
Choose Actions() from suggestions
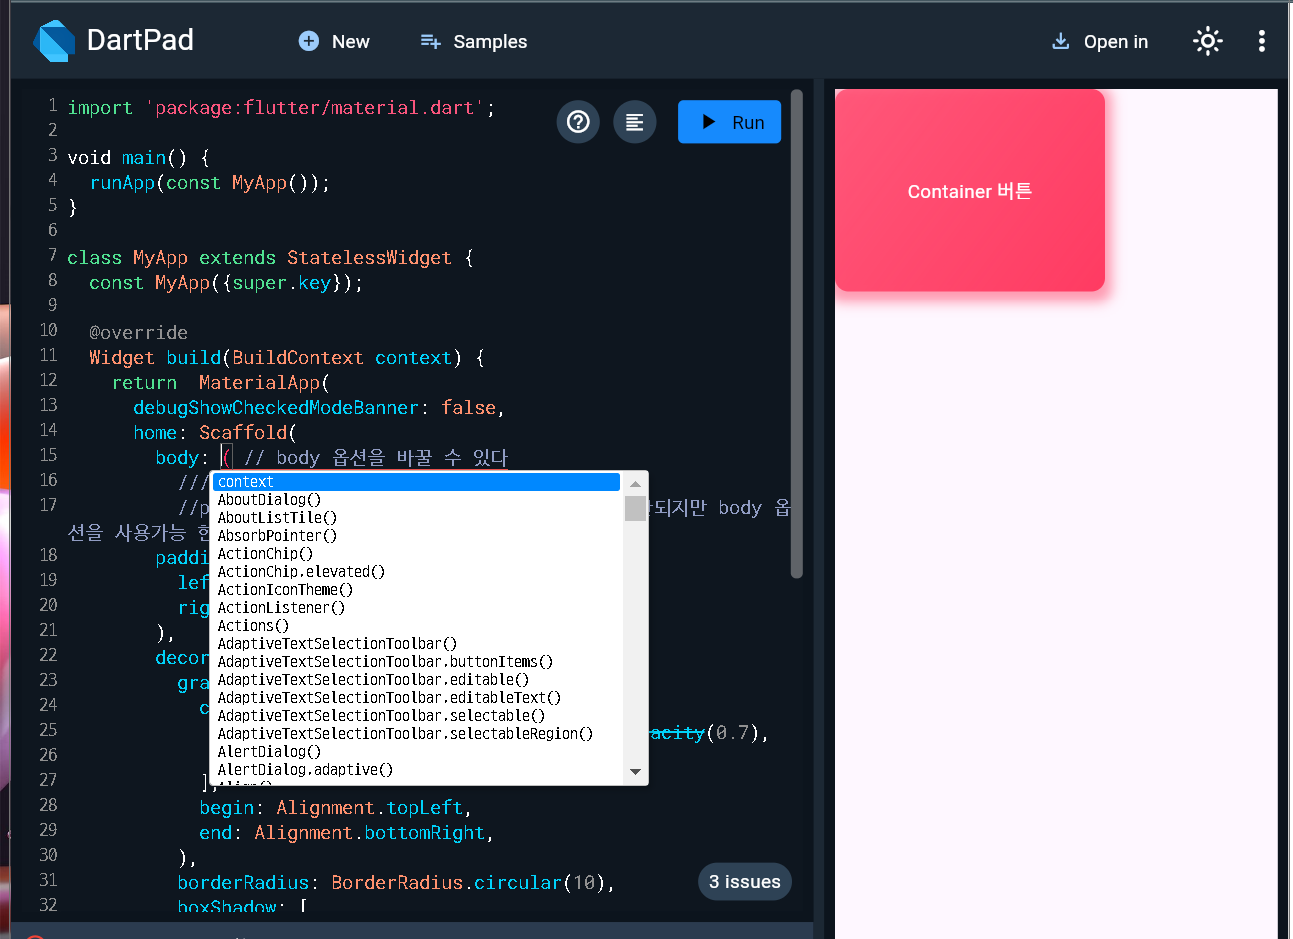416,626
